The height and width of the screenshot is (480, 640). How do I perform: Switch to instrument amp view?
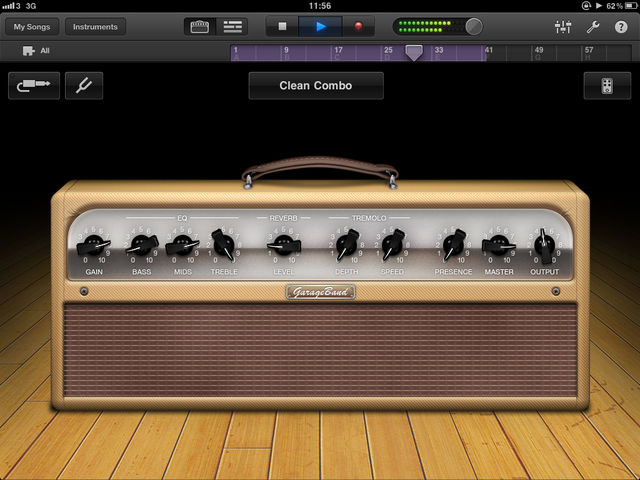click(x=200, y=27)
